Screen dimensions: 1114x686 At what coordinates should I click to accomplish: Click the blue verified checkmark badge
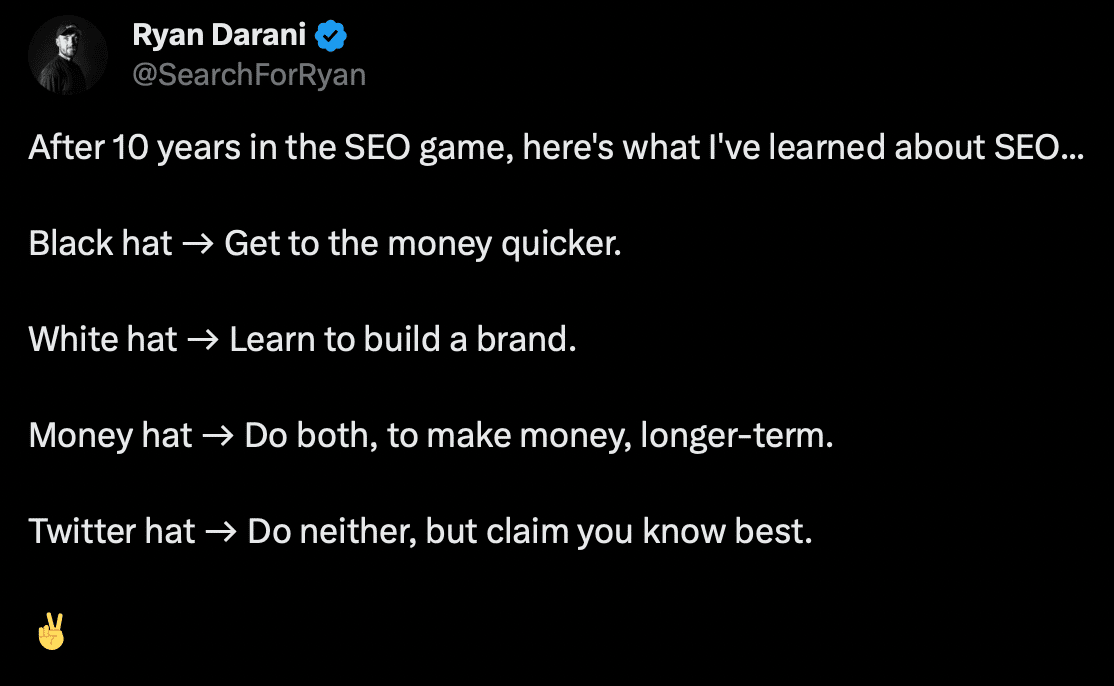click(x=331, y=36)
